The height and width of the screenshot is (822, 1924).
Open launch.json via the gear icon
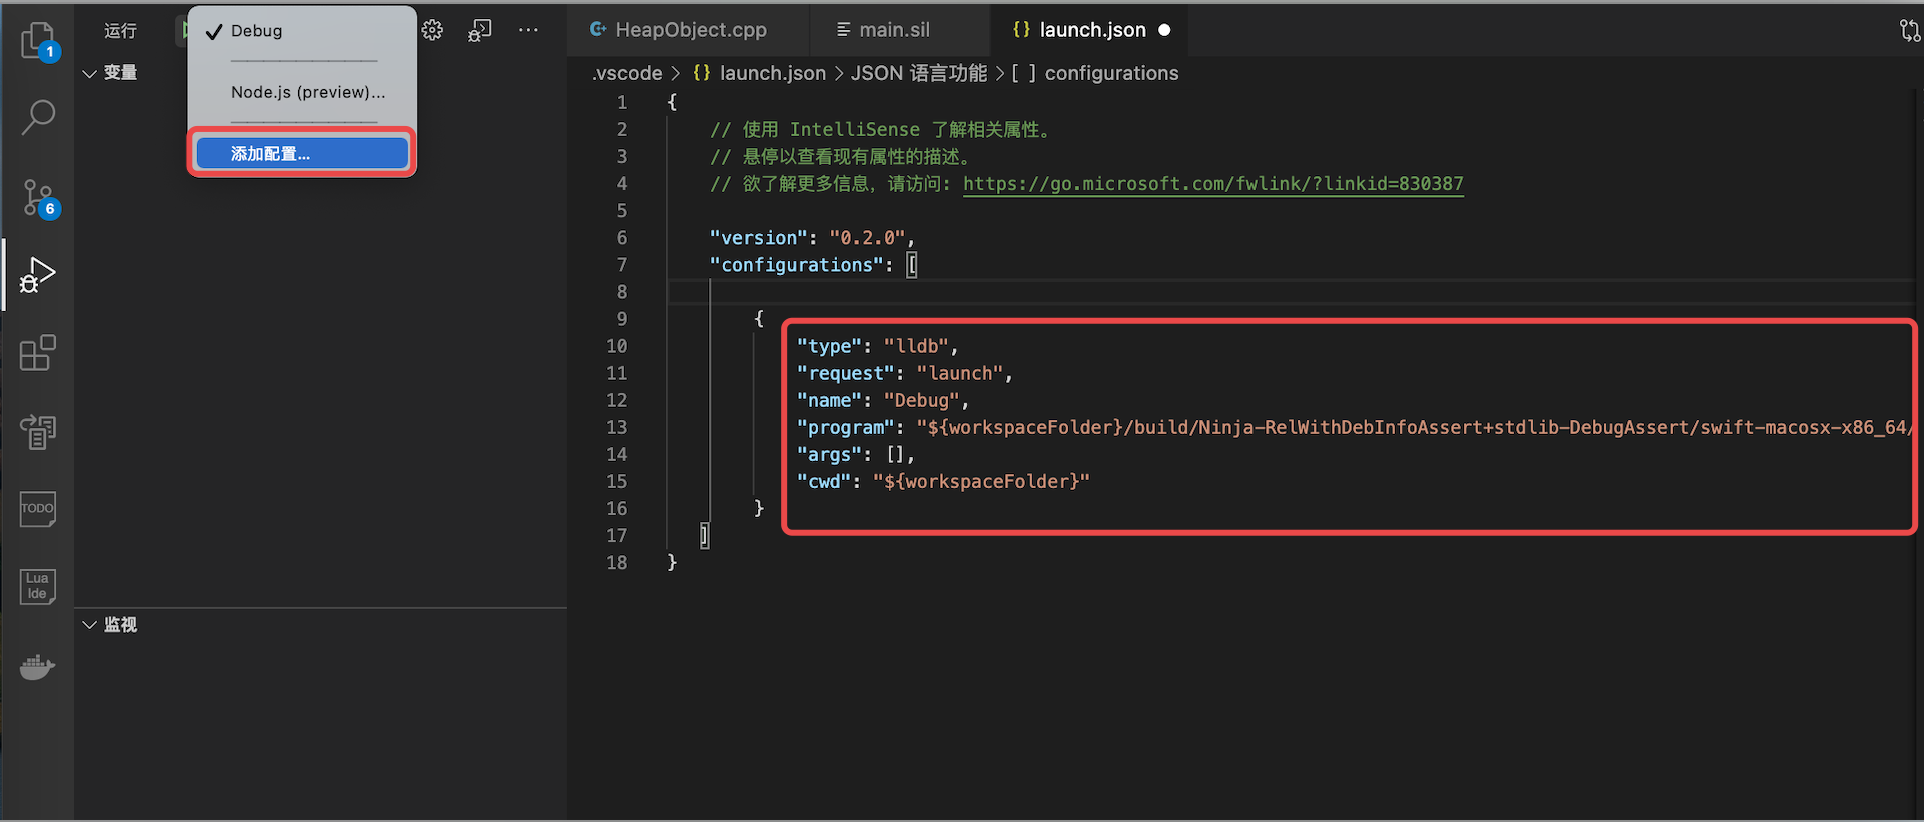pyautogui.click(x=432, y=30)
